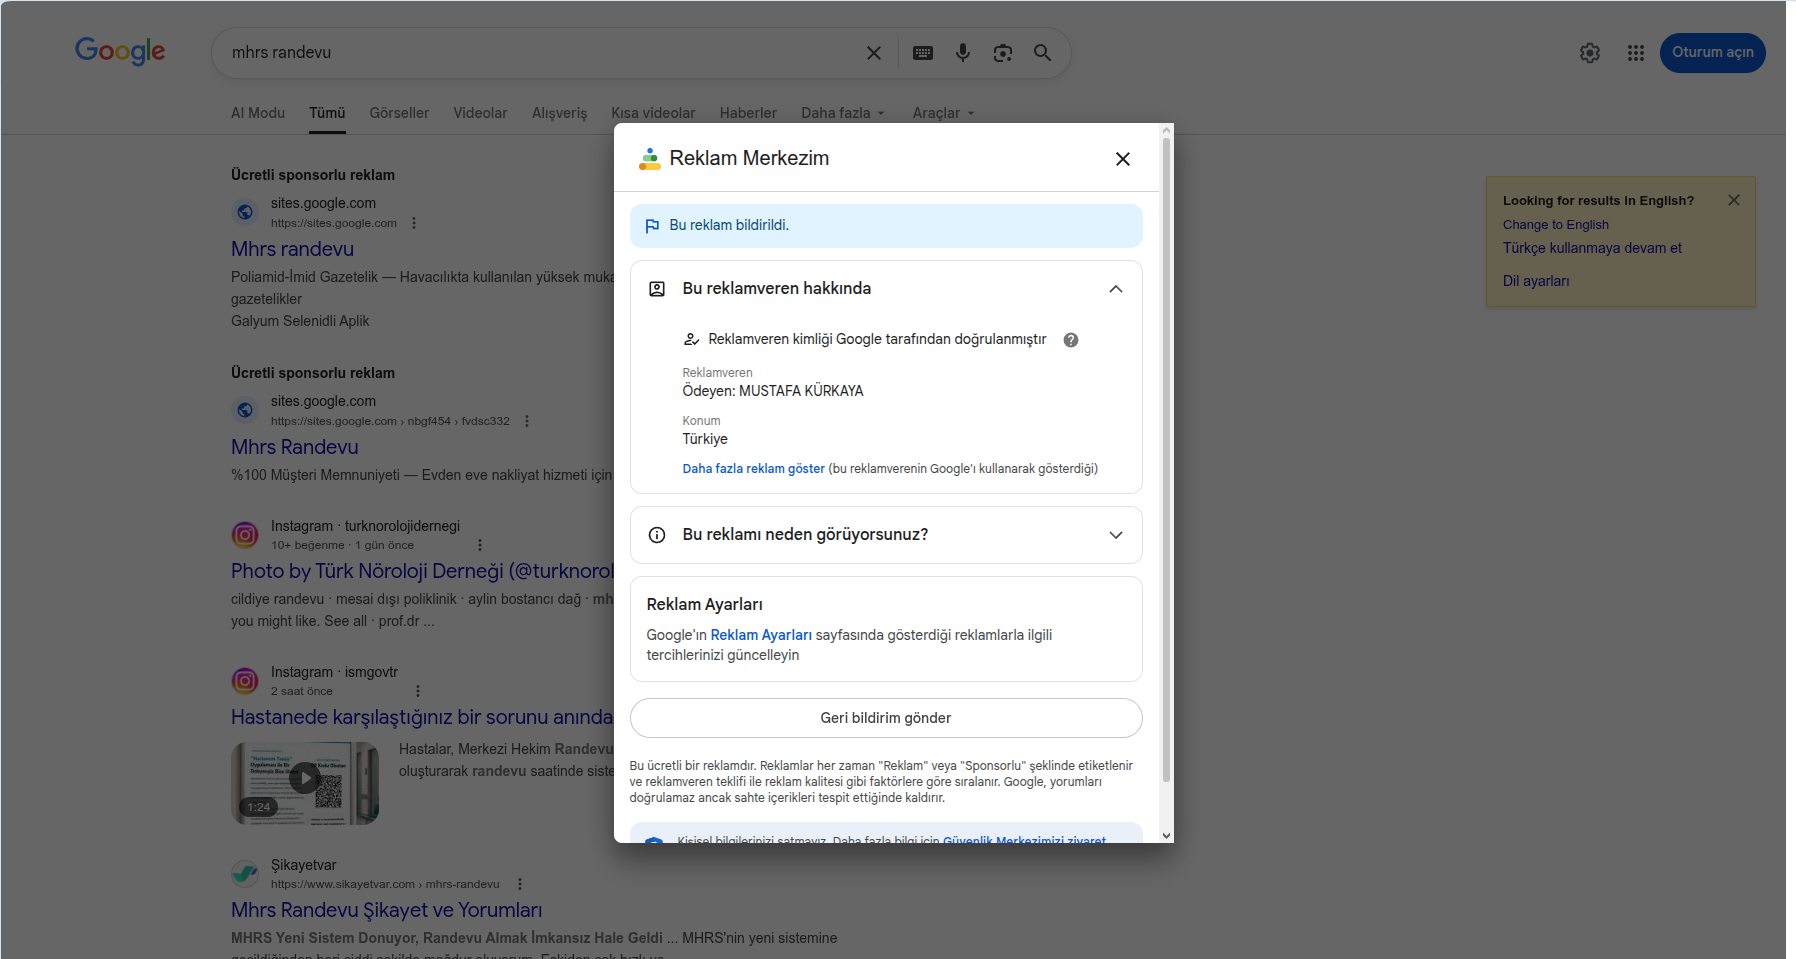Screen dimensions: 1796x959
Task: Open the Haberler tab
Action: (x=748, y=113)
